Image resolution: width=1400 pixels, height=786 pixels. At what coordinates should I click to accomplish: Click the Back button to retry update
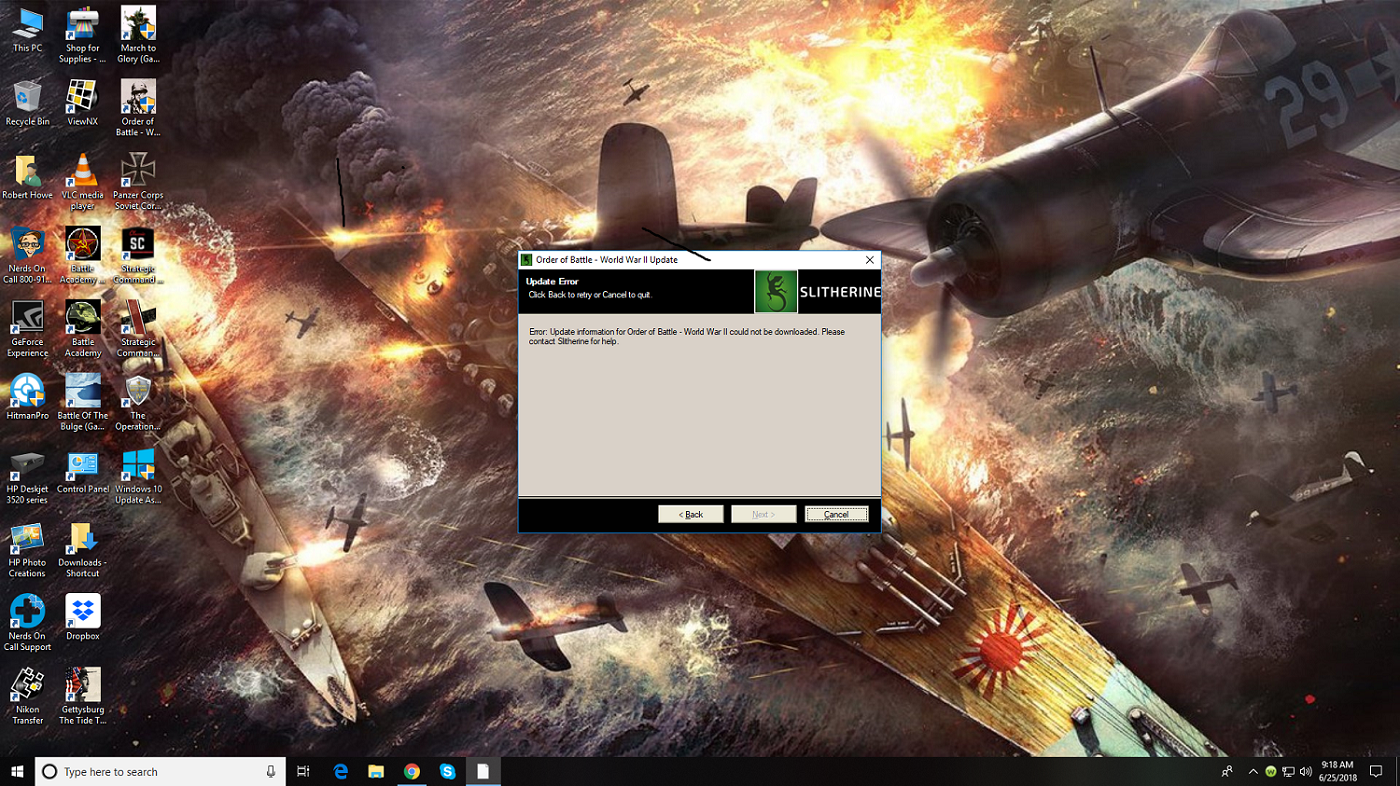pyautogui.click(x=690, y=514)
